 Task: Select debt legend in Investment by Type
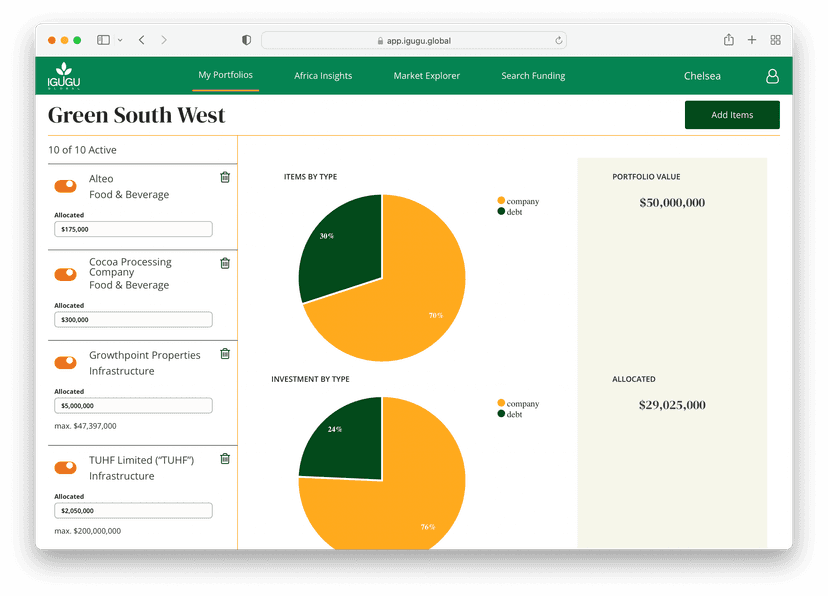point(510,414)
